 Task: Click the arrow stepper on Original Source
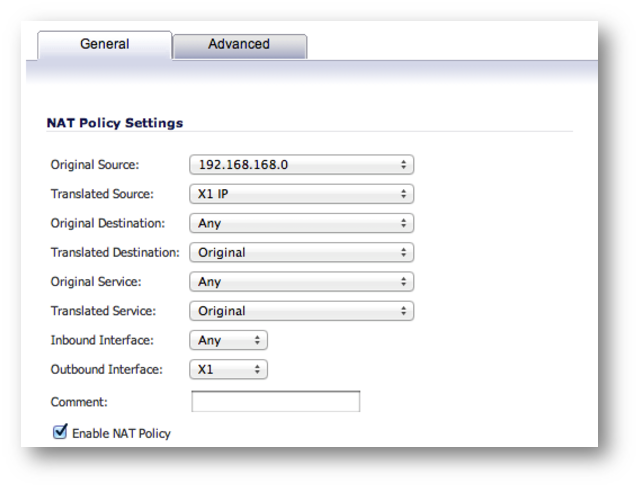coord(404,165)
